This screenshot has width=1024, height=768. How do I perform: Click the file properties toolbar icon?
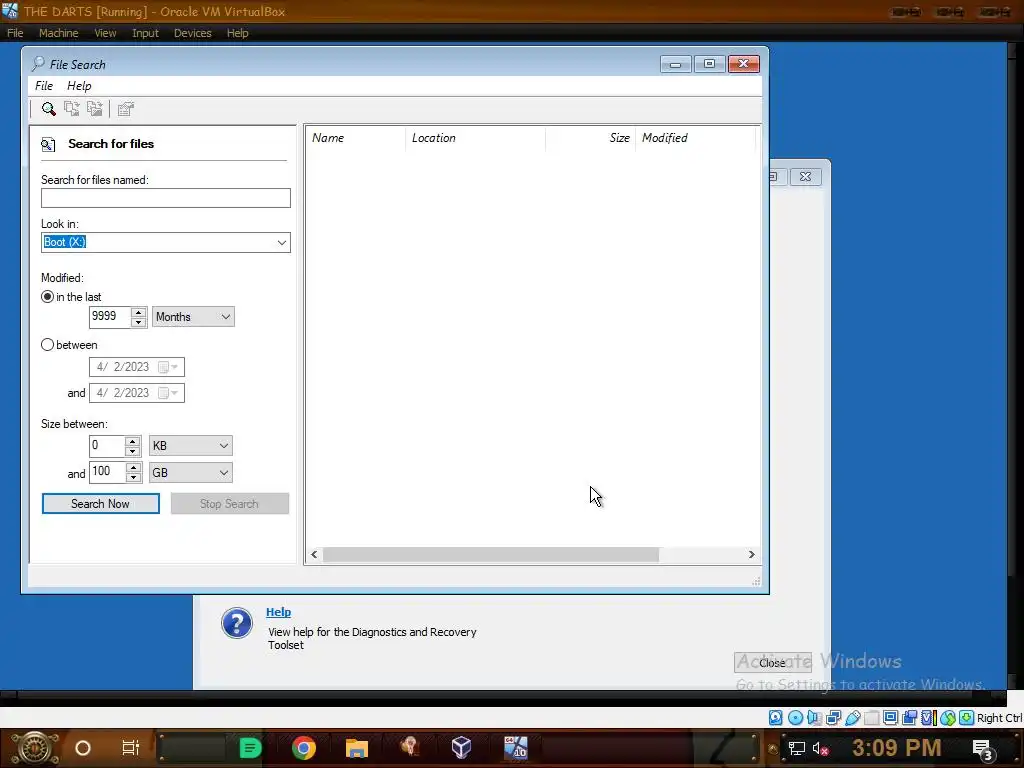pyautogui.click(x=125, y=109)
